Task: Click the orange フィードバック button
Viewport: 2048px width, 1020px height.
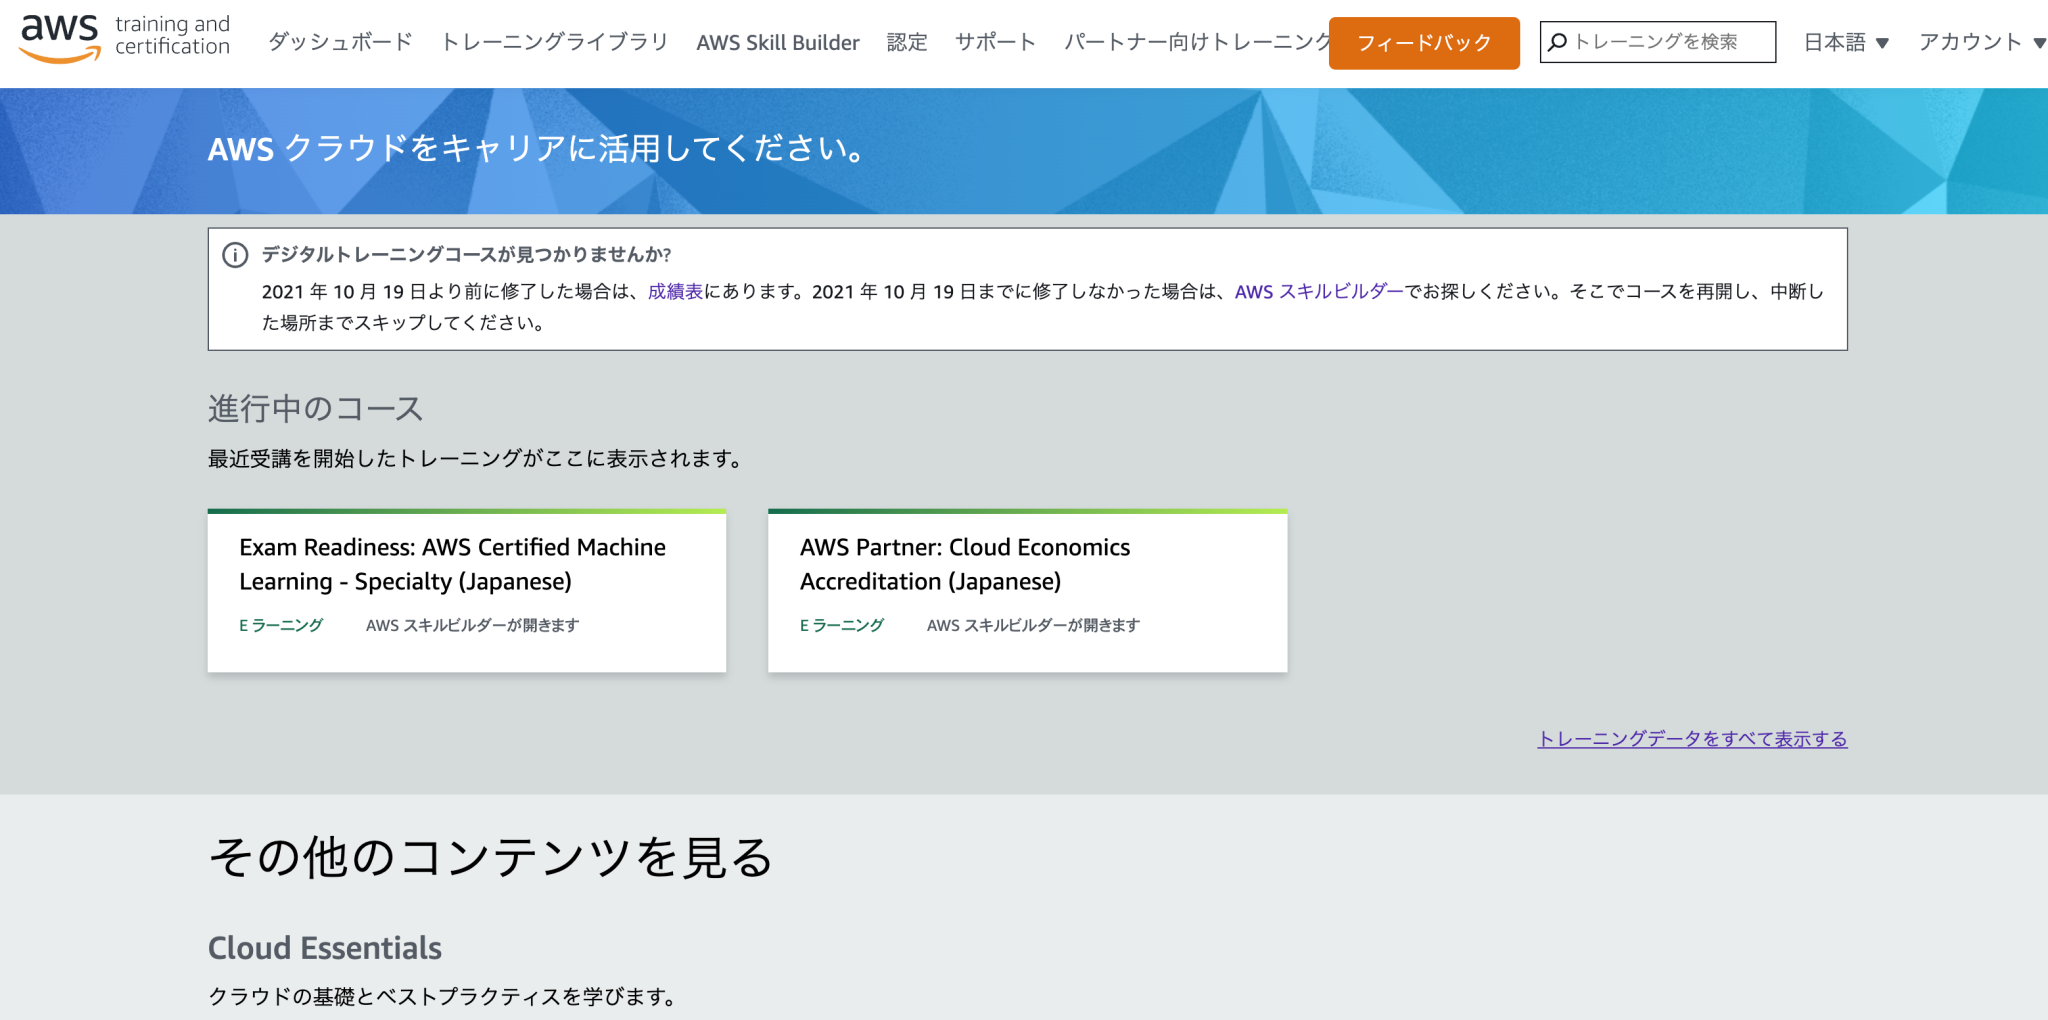Action: [x=1424, y=43]
